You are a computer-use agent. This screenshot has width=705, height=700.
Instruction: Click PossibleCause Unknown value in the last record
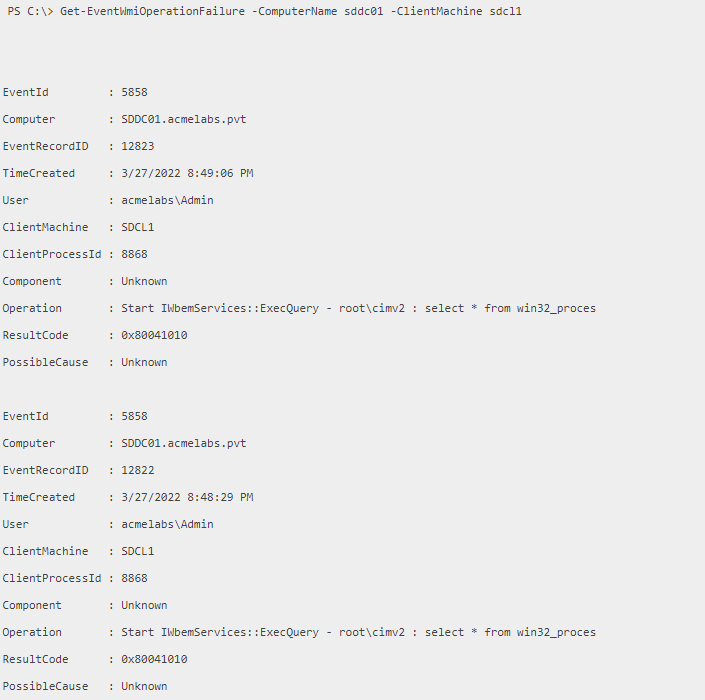pos(144,686)
